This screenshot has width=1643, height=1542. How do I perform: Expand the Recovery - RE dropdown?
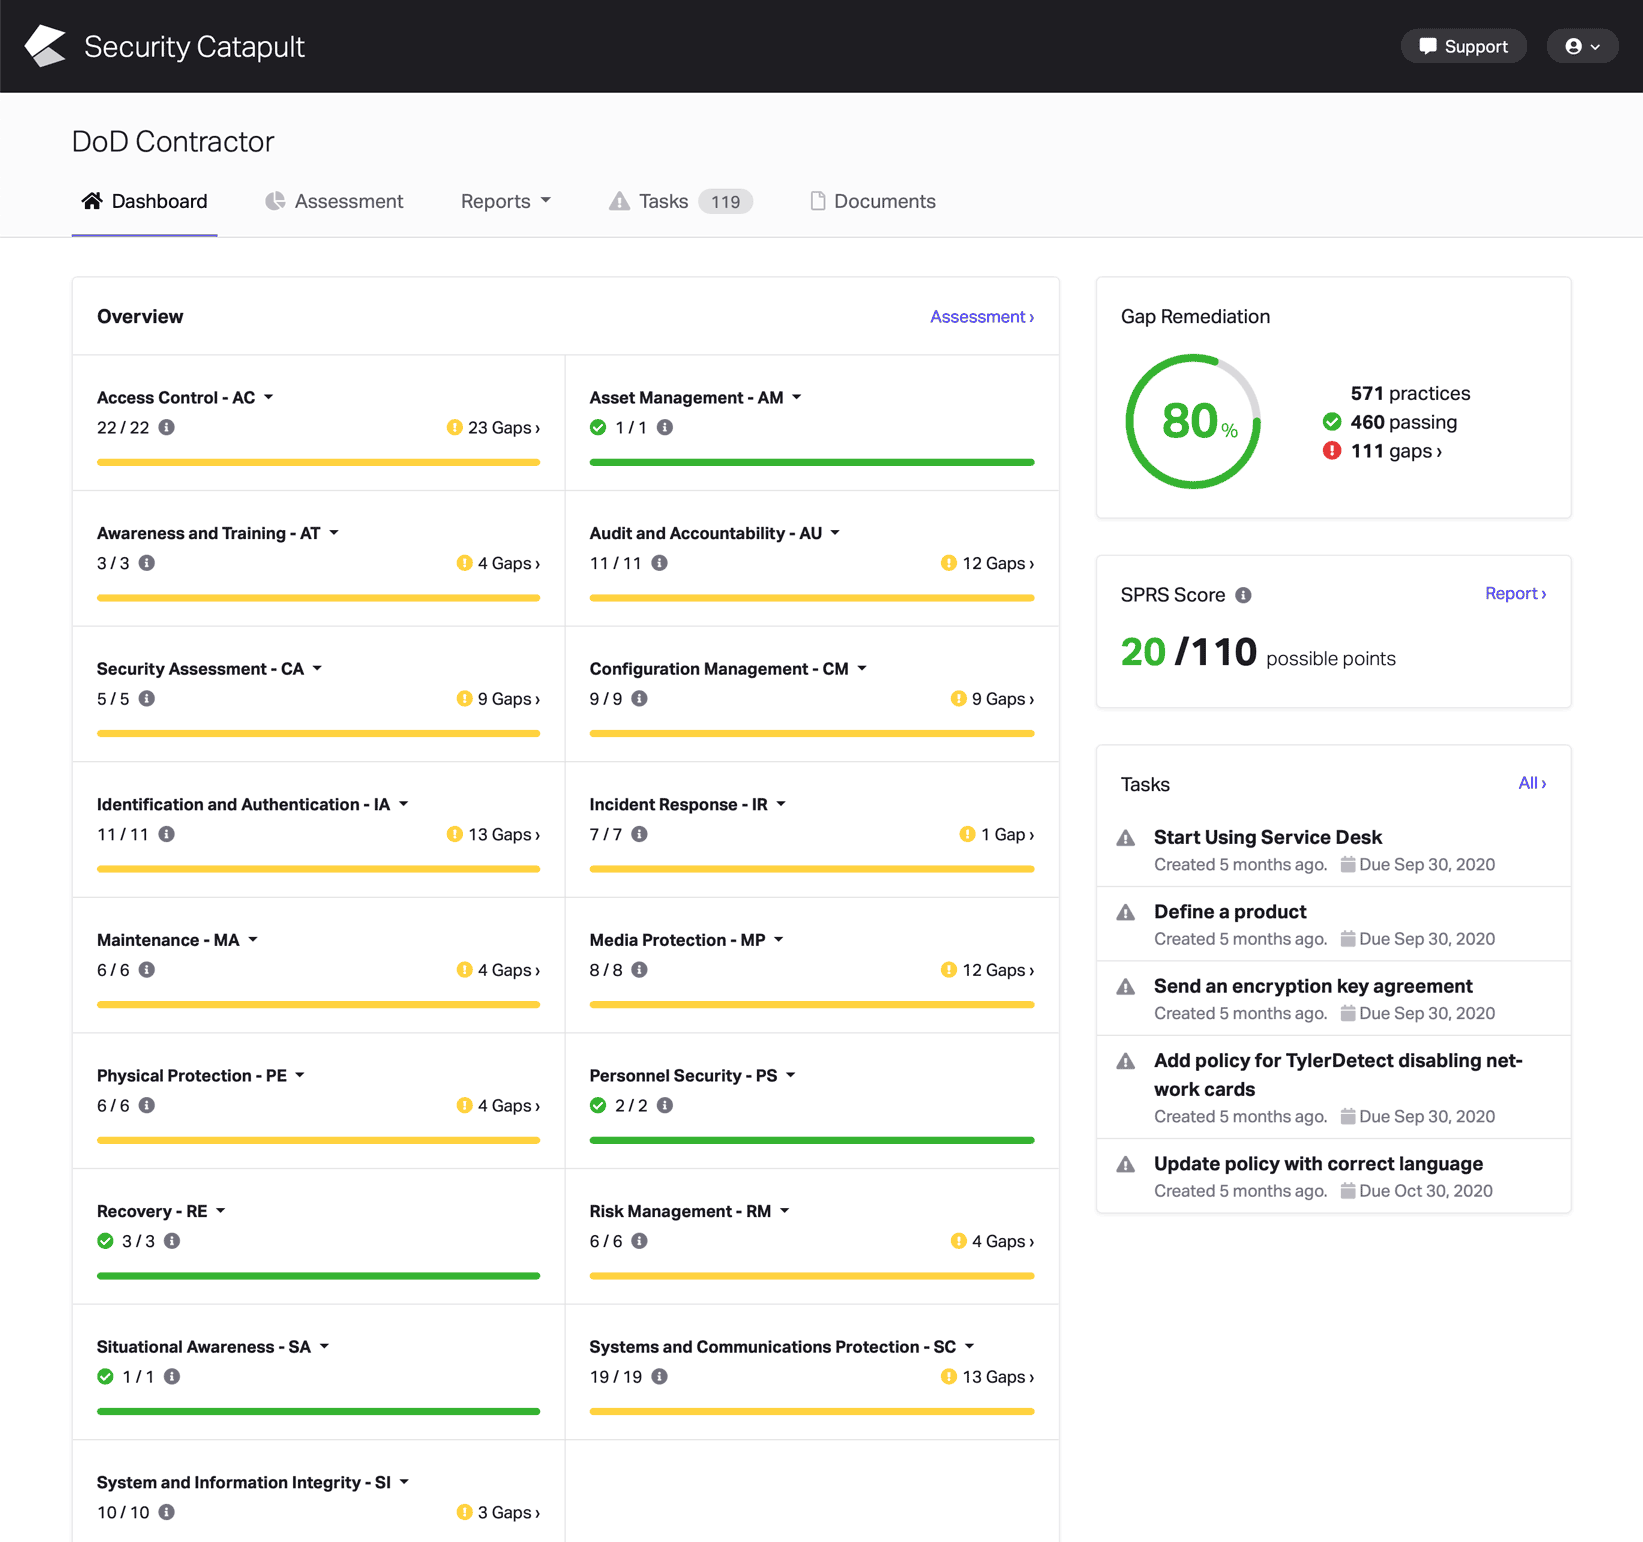click(x=221, y=1211)
